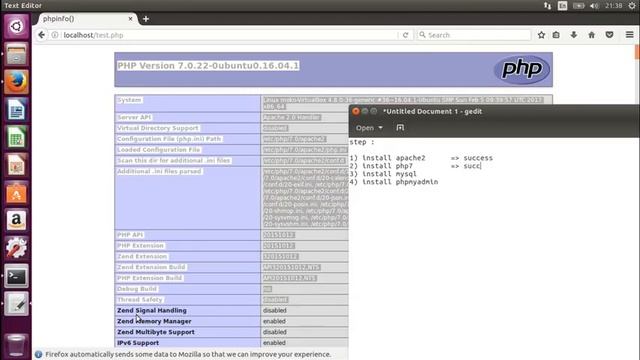Click 'Loaded Configuration File' label

(159, 150)
